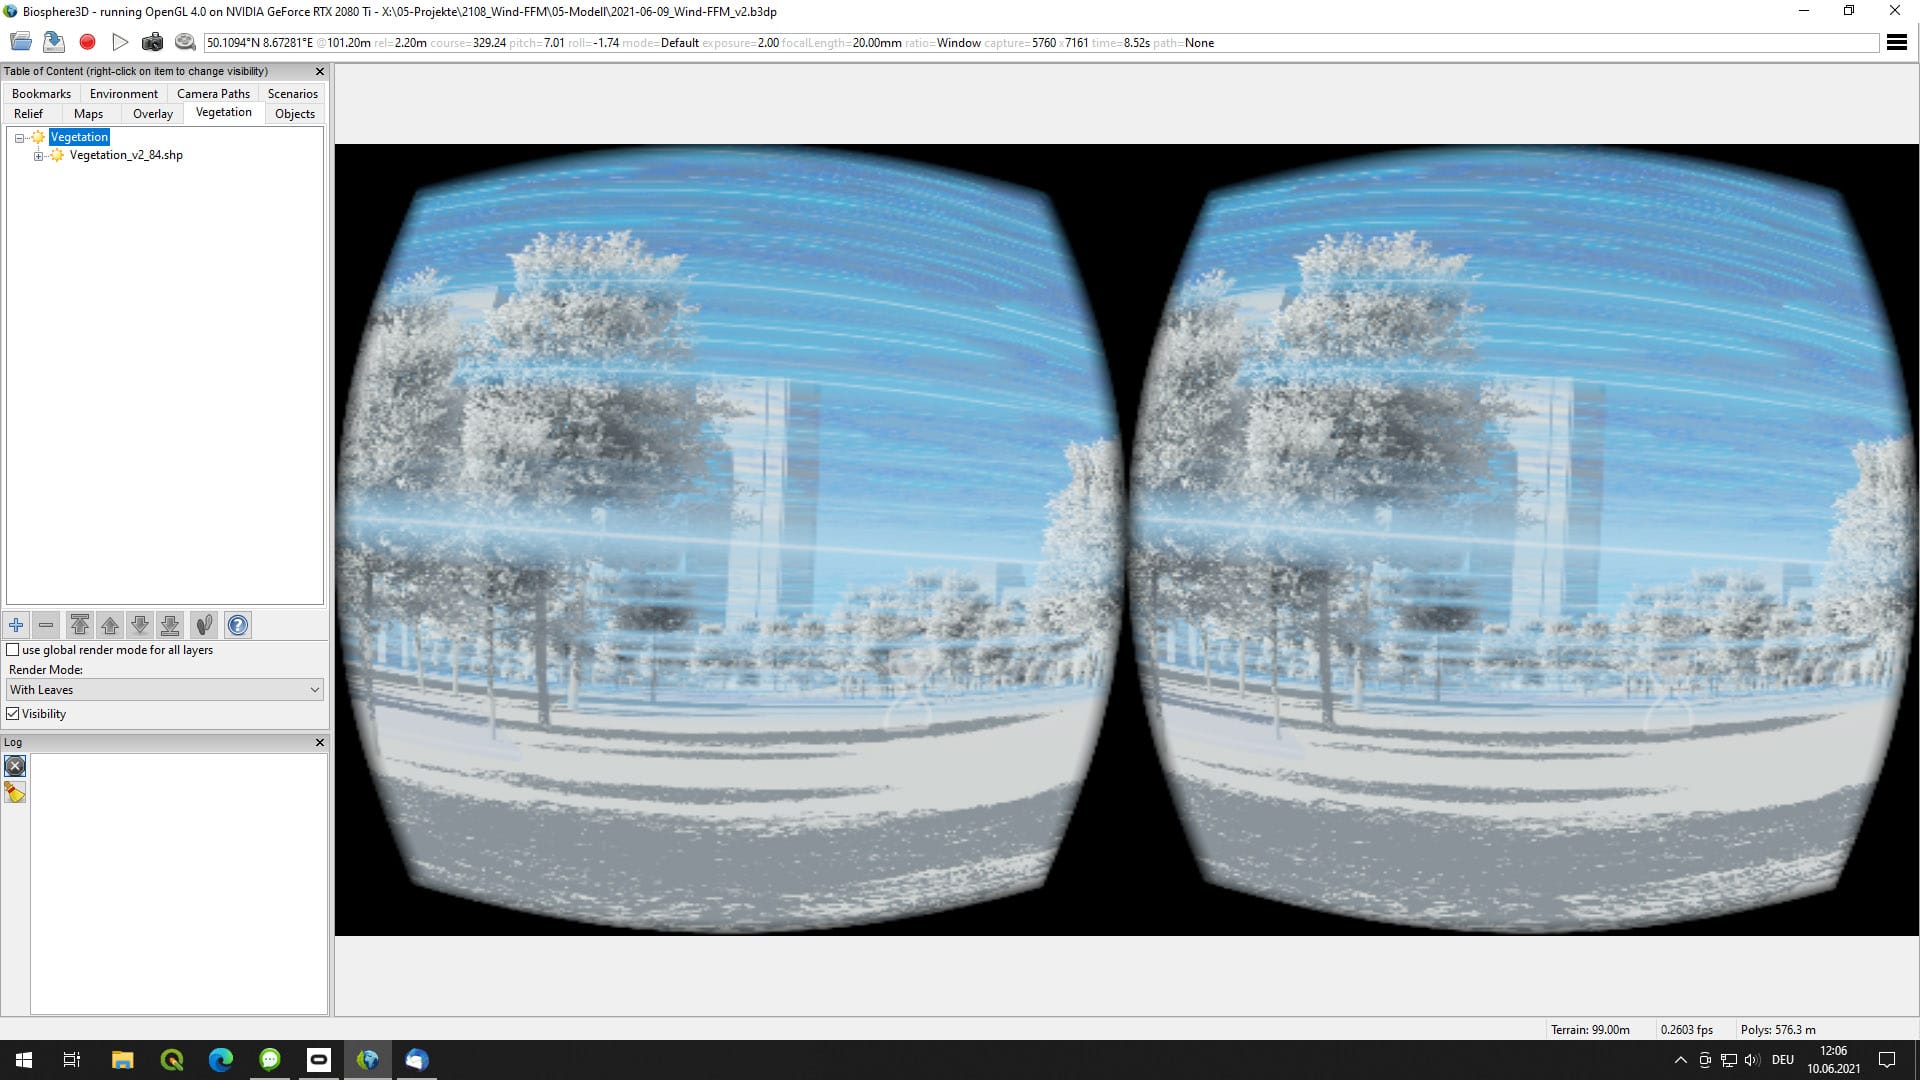This screenshot has width=1920, height=1080.
Task: Move selected layer down one step
Action: point(140,625)
